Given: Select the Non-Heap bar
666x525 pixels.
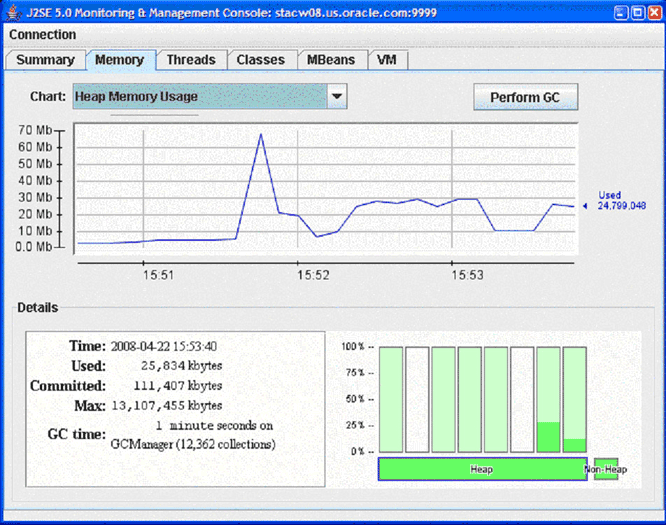Looking at the screenshot, I should pyautogui.click(x=605, y=469).
